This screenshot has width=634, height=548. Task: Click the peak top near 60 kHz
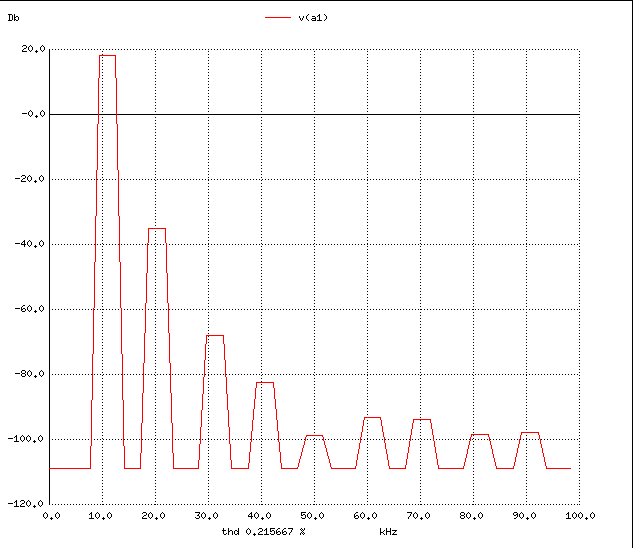pyautogui.click(x=373, y=418)
